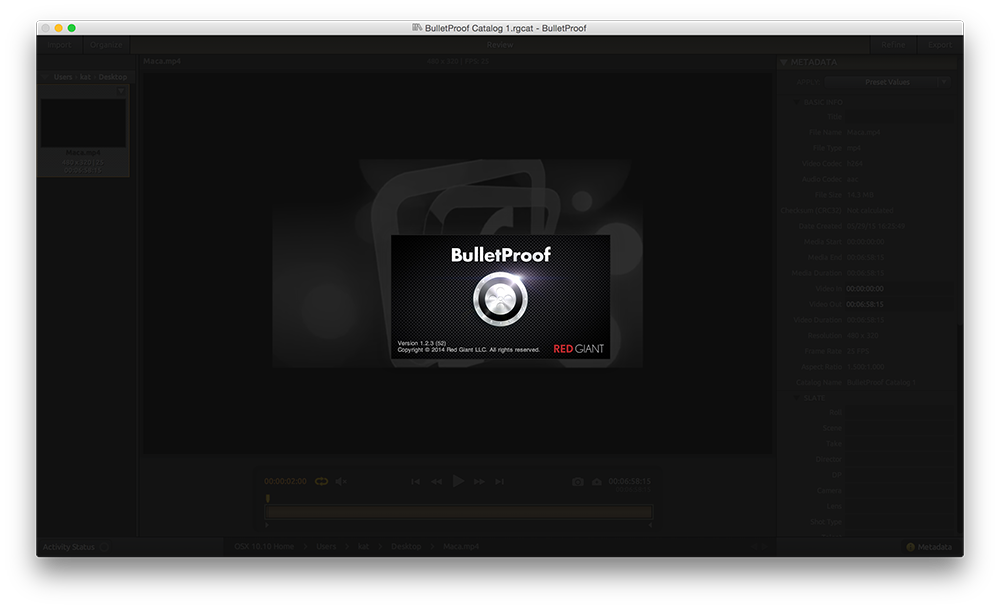Click the Camera input field
1000x609 pixels.
[x=900, y=490]
